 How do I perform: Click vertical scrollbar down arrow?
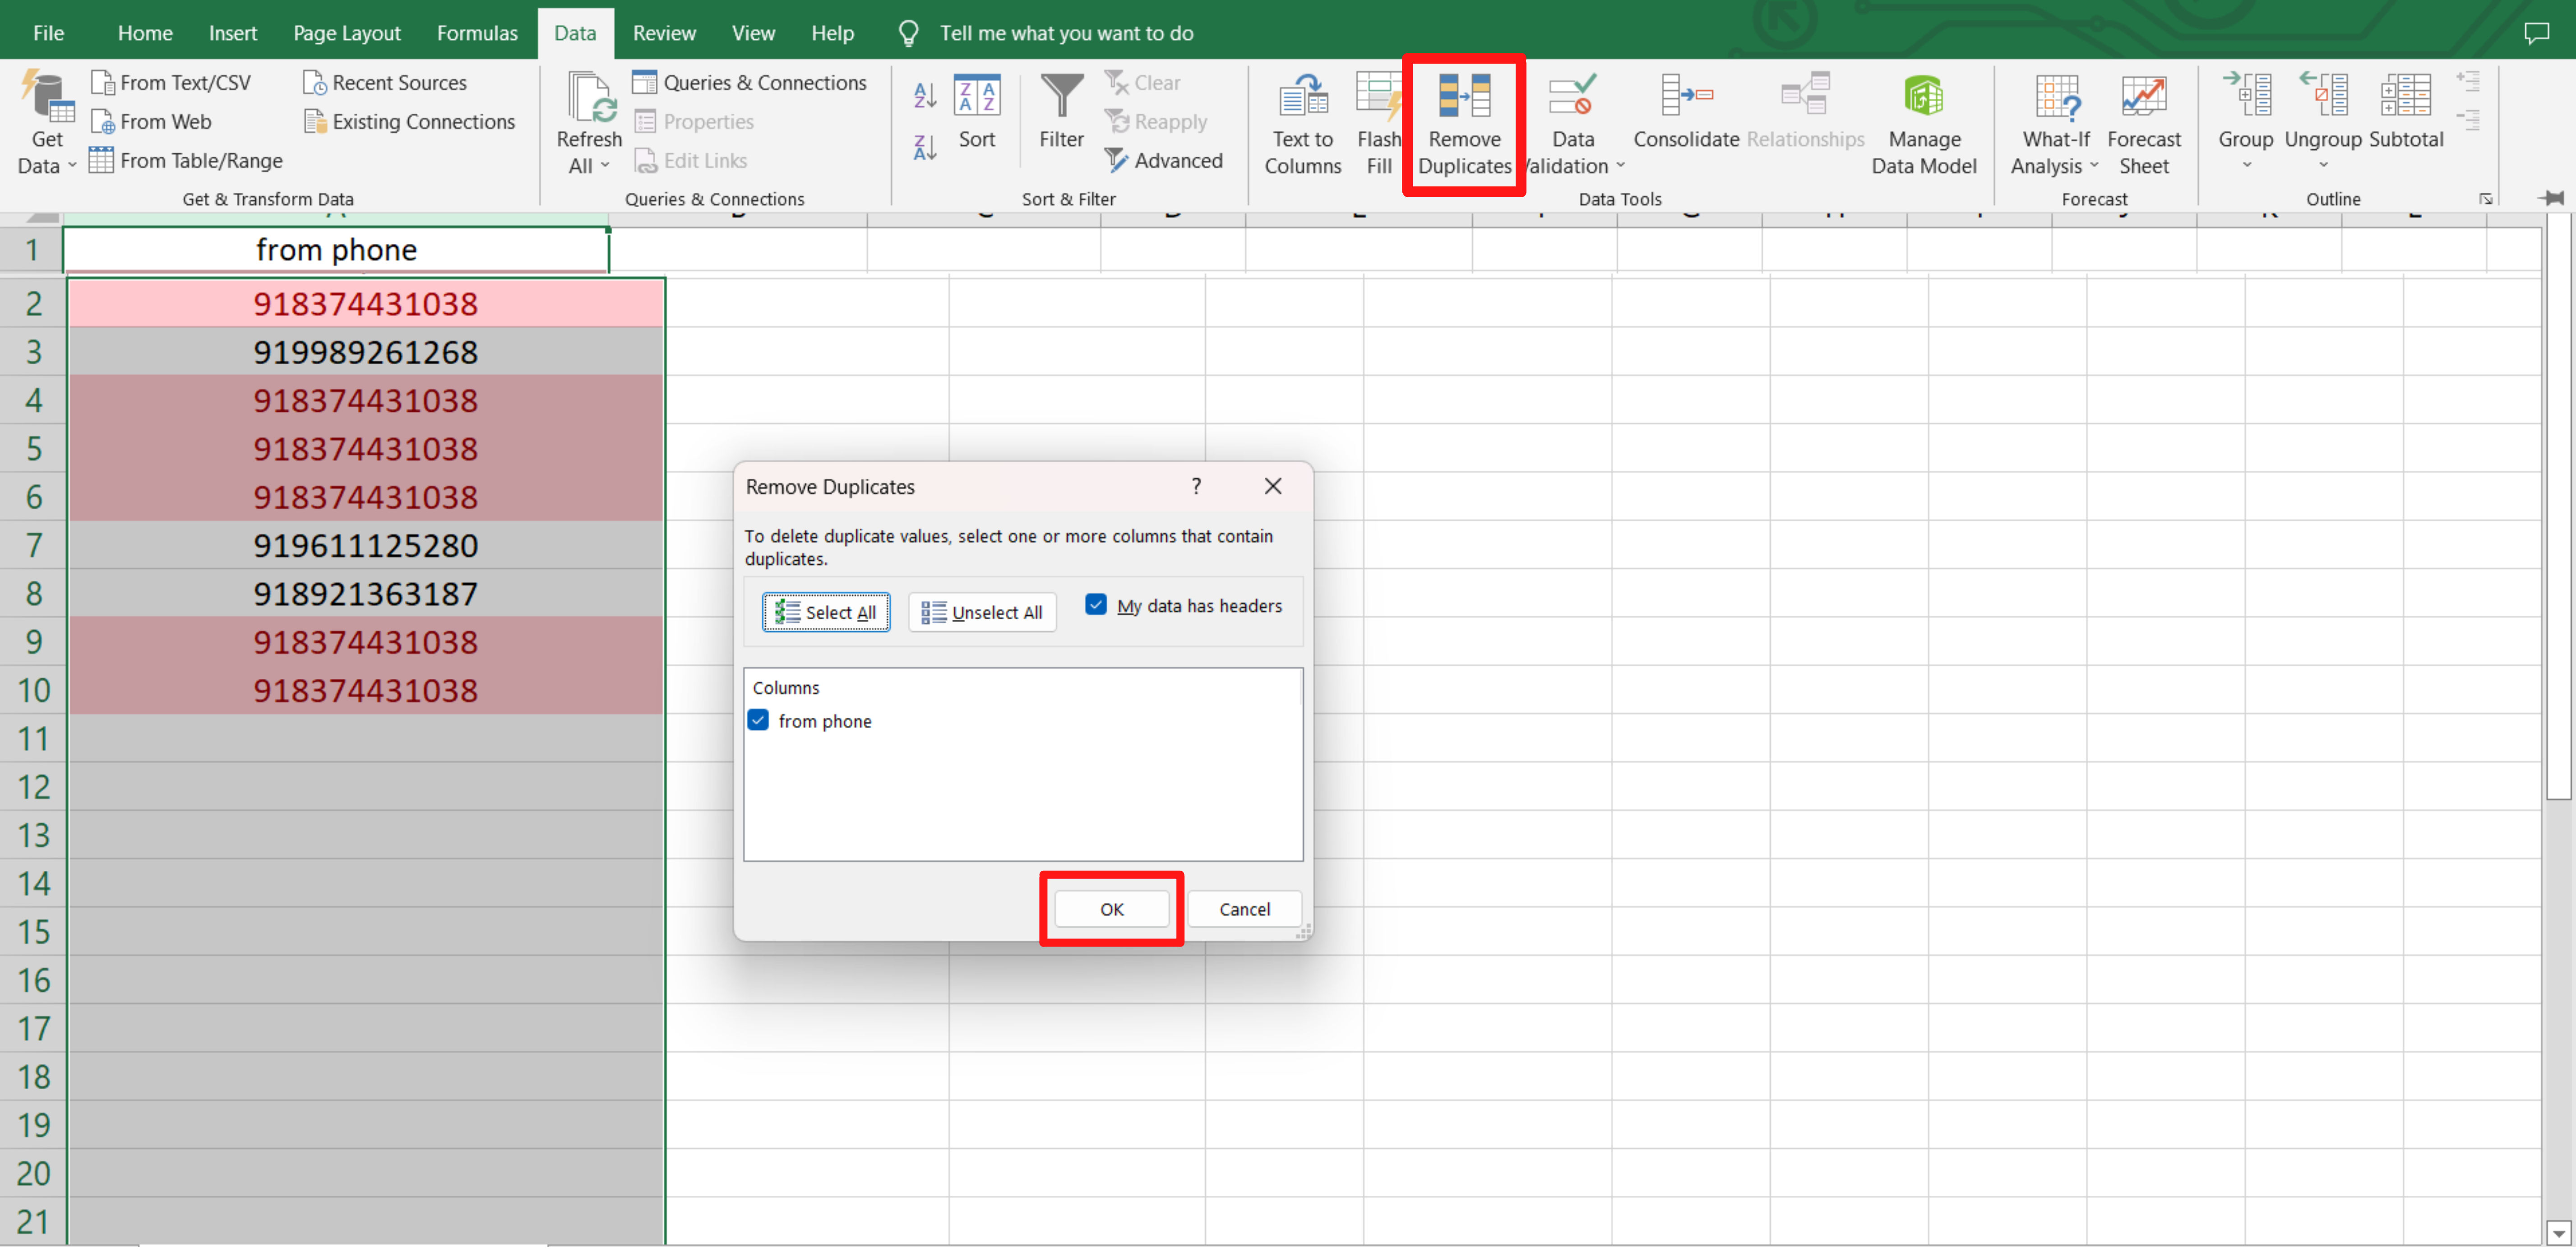point(2558,1234)
